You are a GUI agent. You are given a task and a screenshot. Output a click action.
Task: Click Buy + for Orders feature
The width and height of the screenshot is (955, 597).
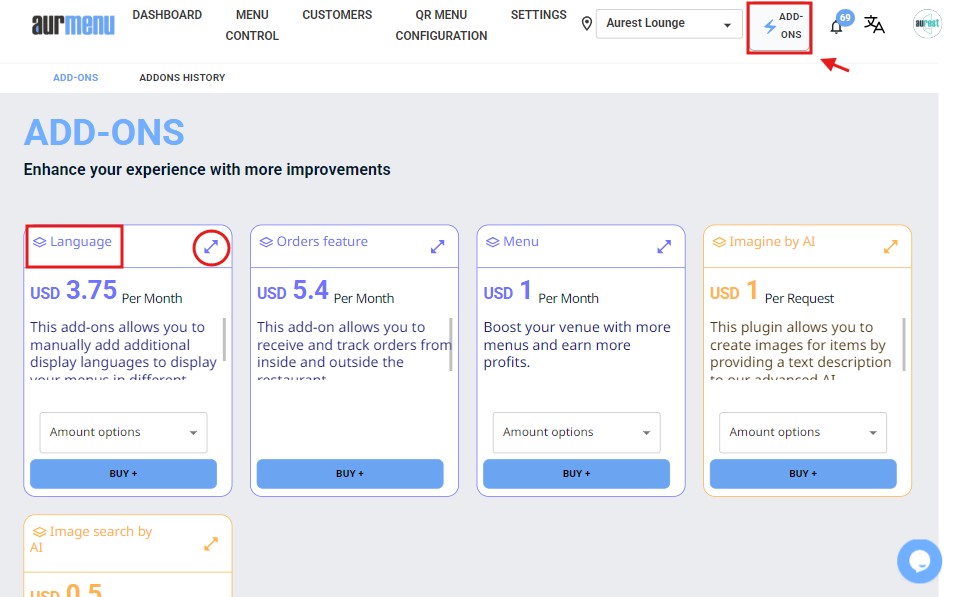point(349,474)
